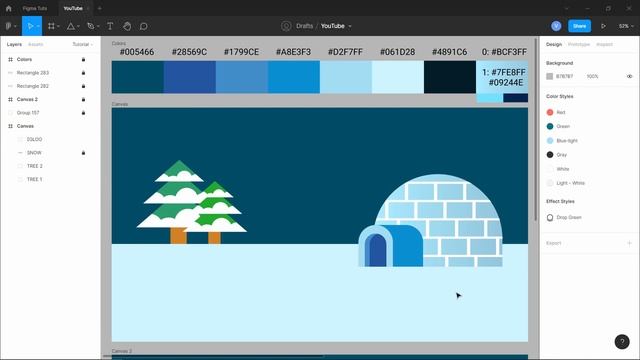Open the 52% zoom dropdown
The image size is (640, 360).
(x=626, y=26)
